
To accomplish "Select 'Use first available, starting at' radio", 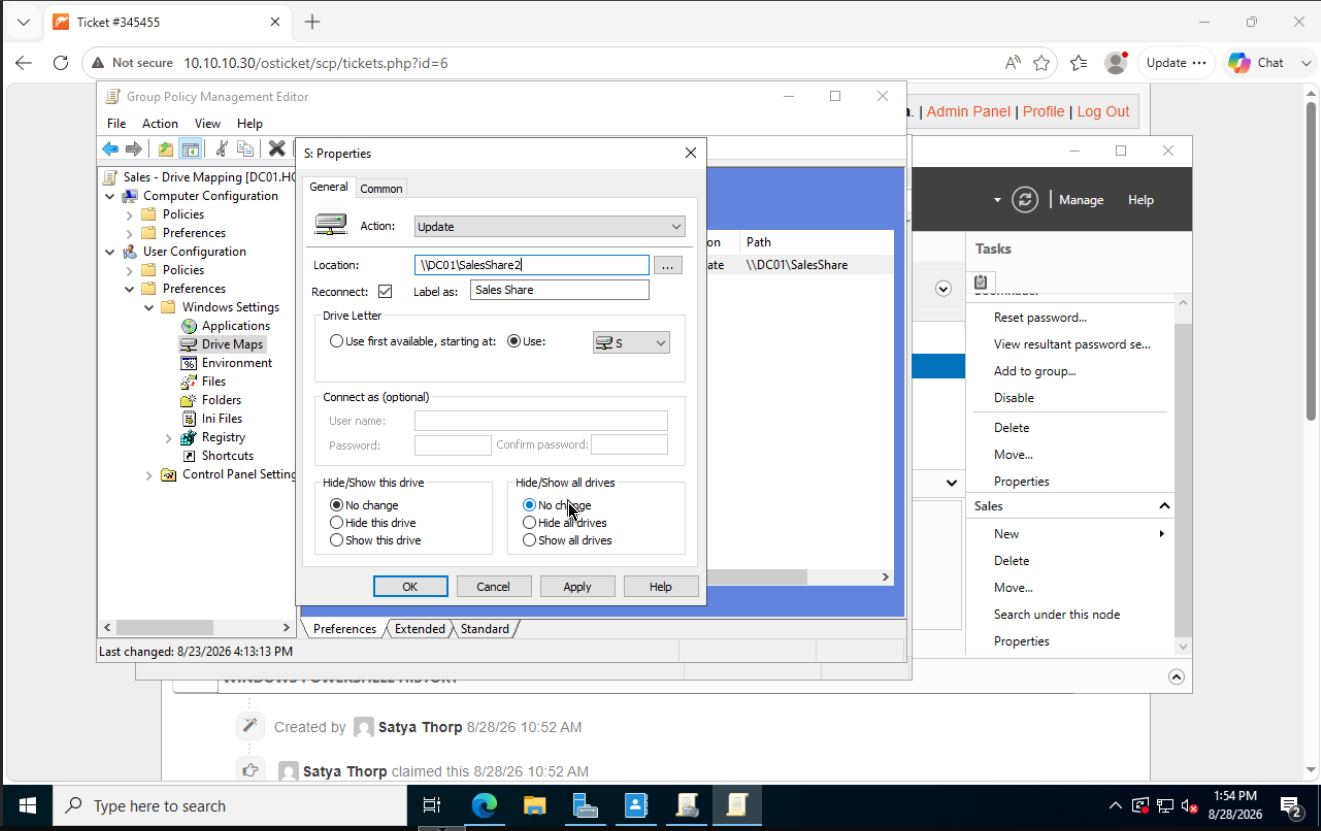I will point(336,341).
